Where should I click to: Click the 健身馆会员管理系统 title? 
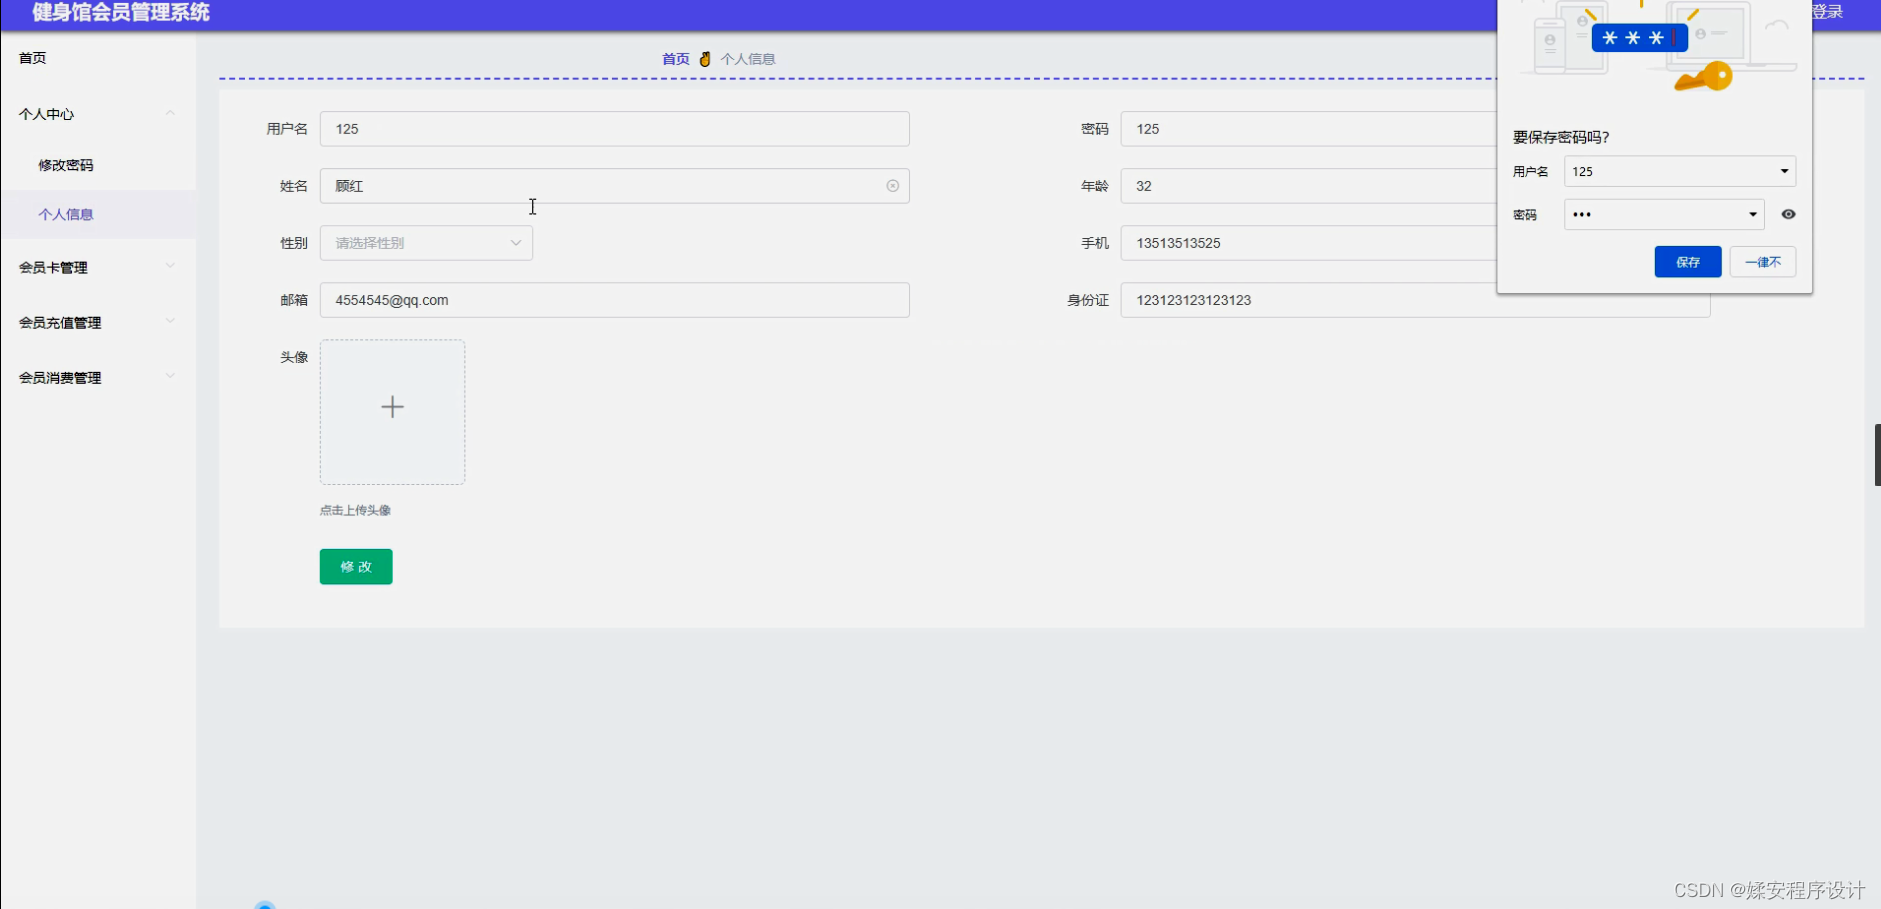[121, 13]
